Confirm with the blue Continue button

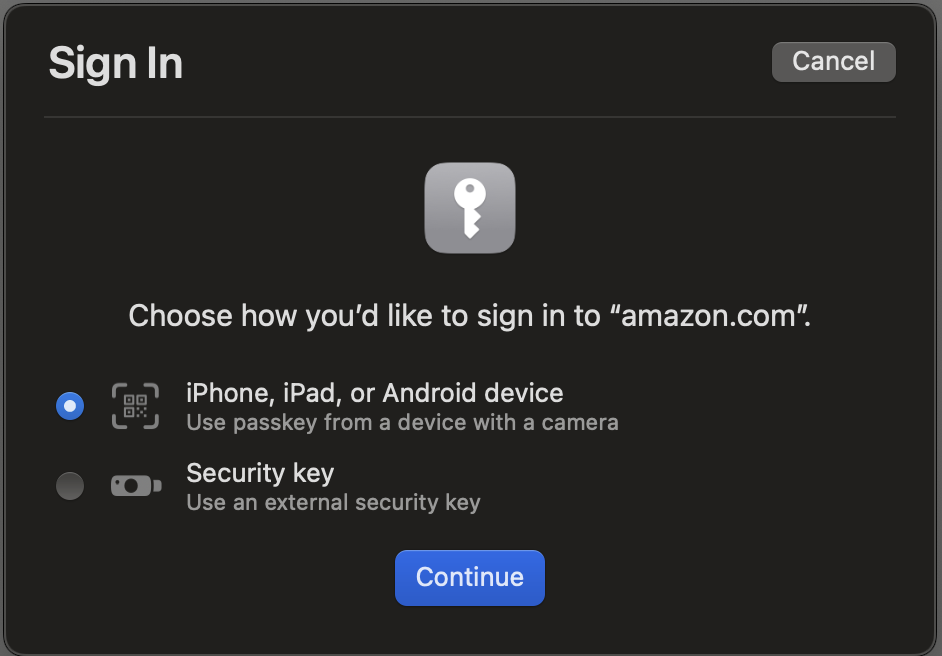click(470, 577)
